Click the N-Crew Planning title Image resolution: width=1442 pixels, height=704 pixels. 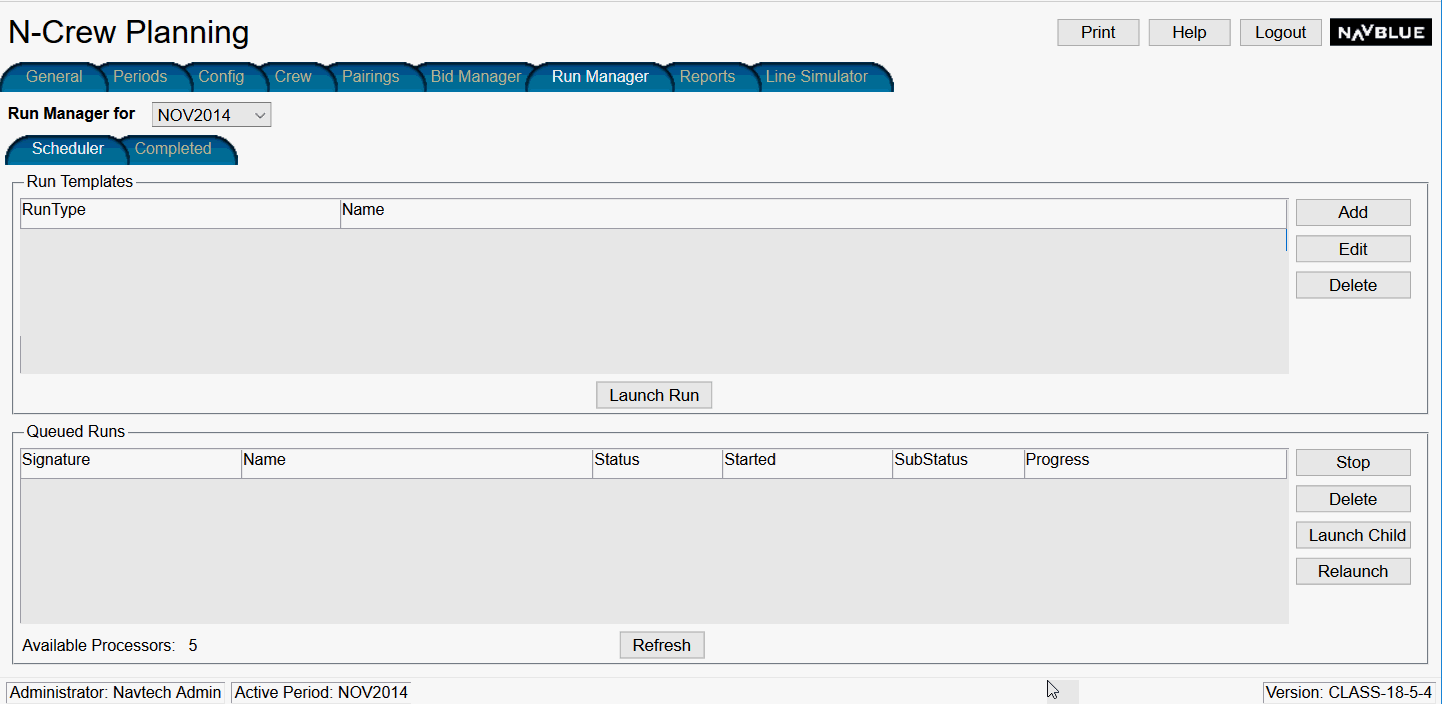coord(129,32)
